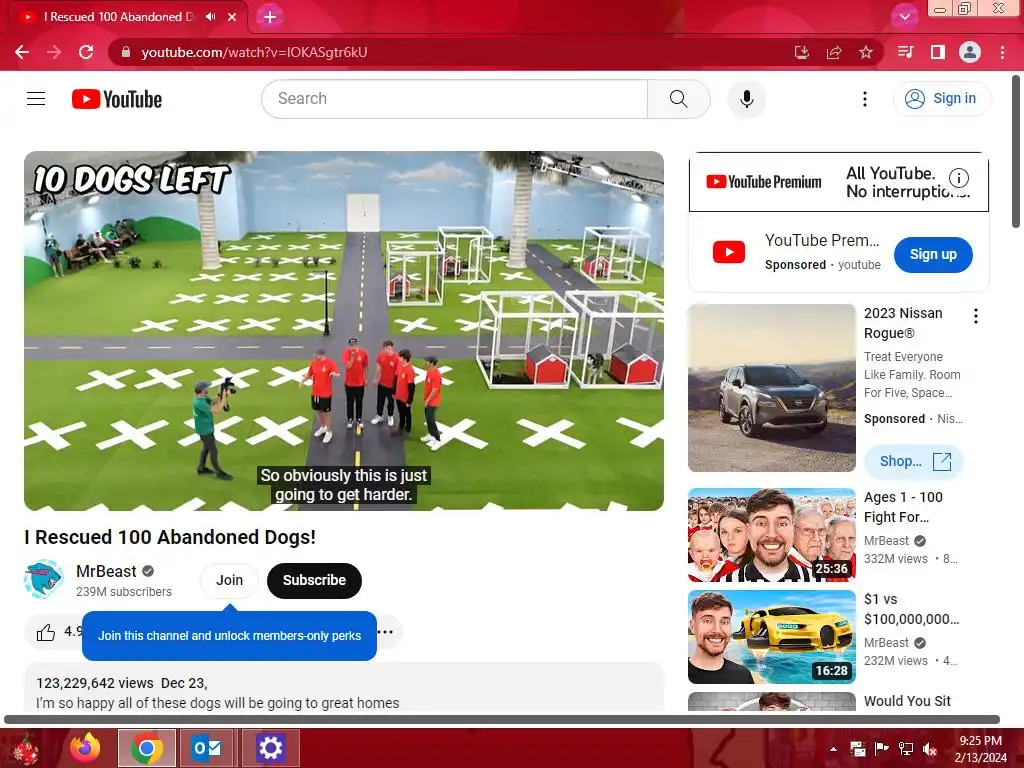Open the YouTube hamburger guide menu
Image resolution: width=1024 pixels, height=768 pixels.
pyautogui.click(x=36, y=99)
